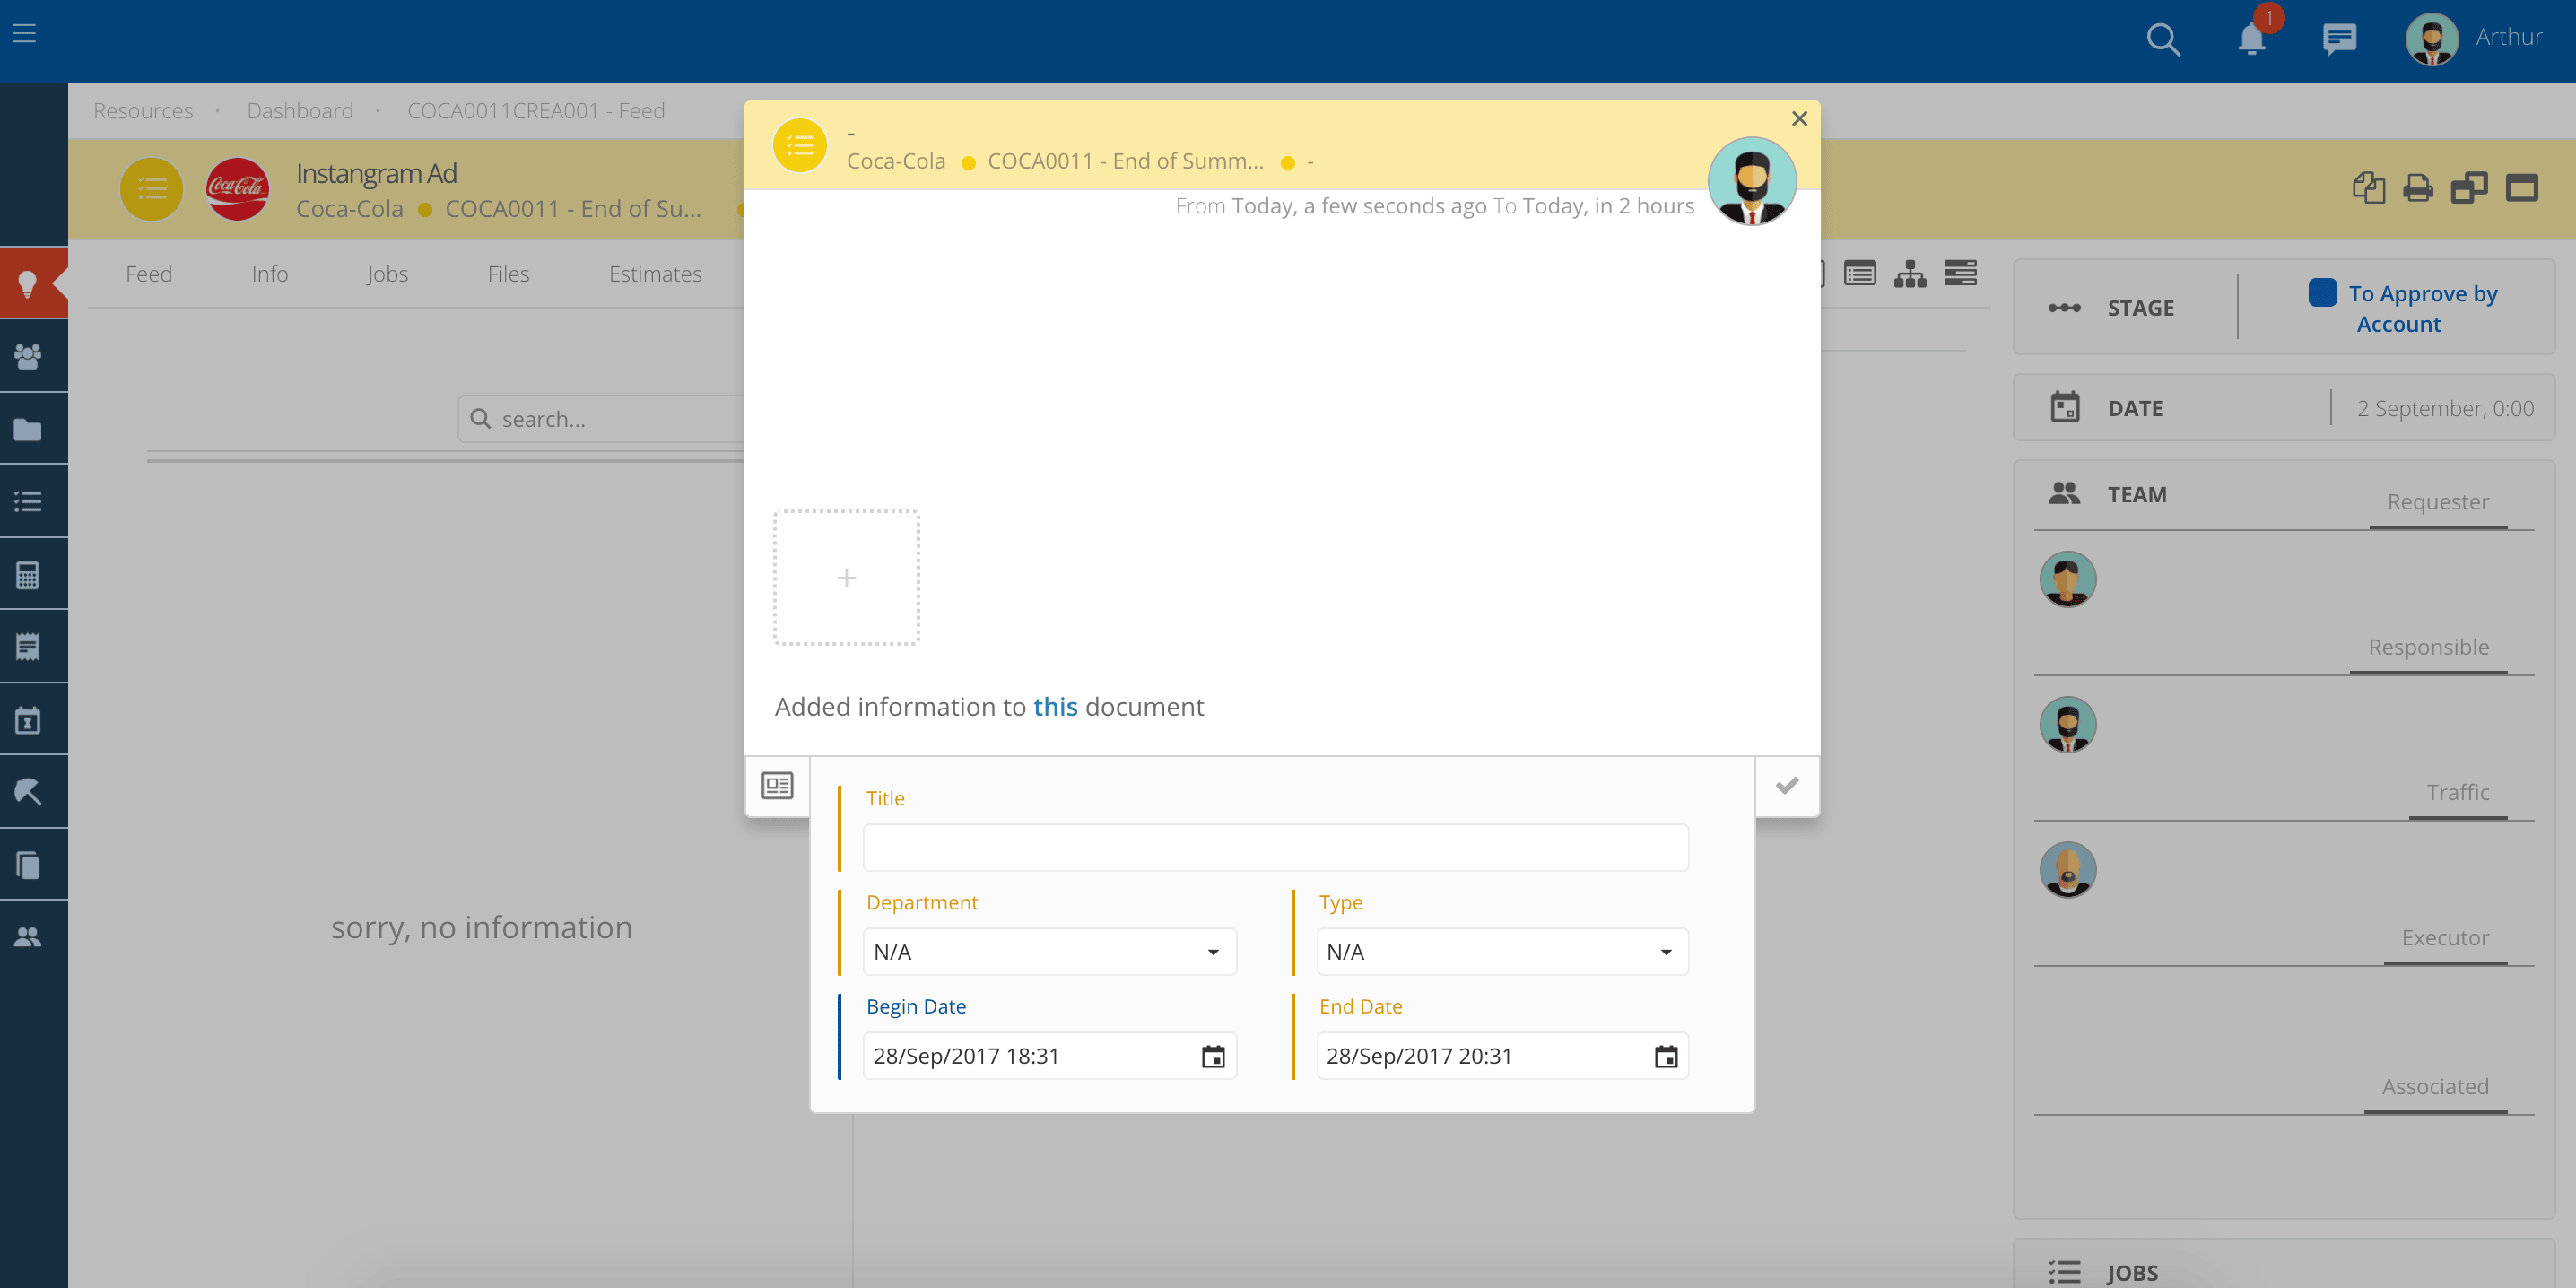Toggle the form panel icon
The height and width of the screenshot is (1288, 2576).
tap(777, 785)
